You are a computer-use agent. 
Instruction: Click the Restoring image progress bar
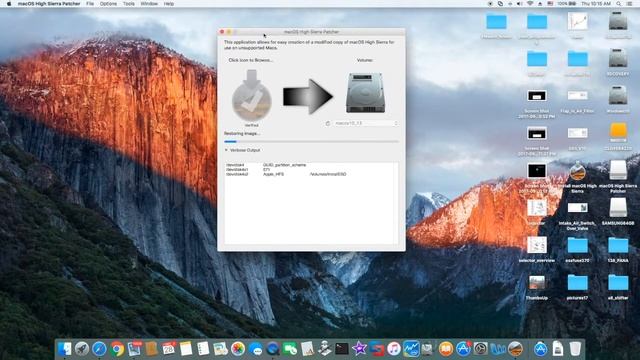pos(311,142)
